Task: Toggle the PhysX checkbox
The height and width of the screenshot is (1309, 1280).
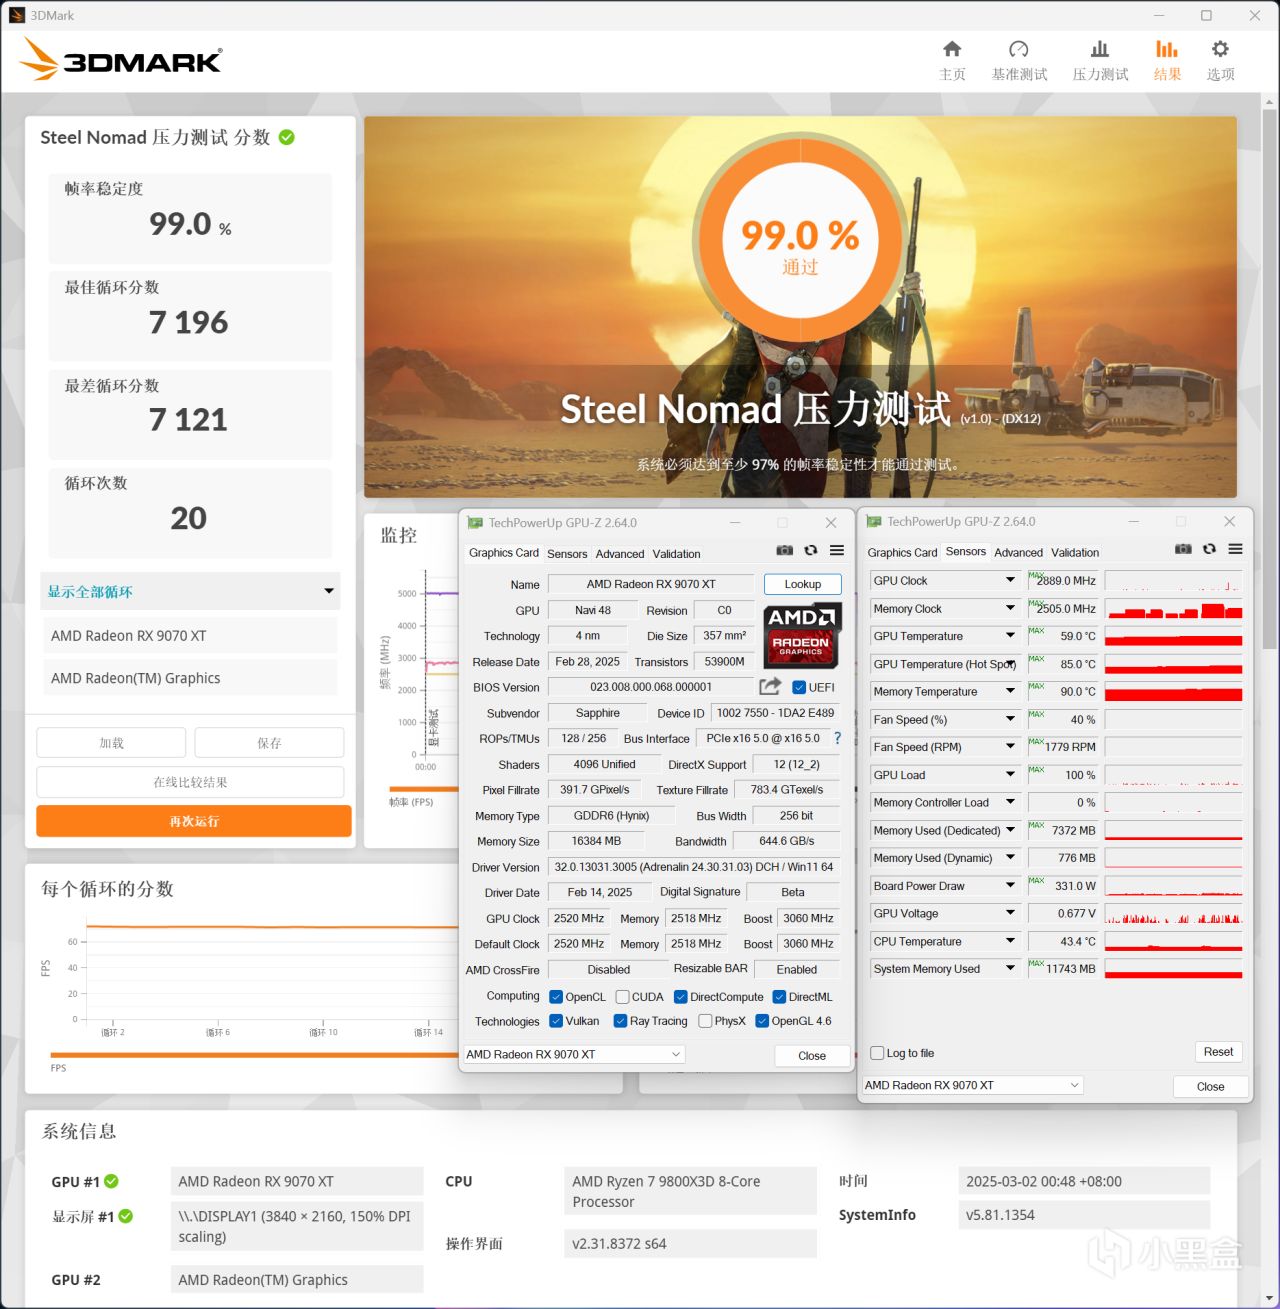Action: pos(705,1021)
